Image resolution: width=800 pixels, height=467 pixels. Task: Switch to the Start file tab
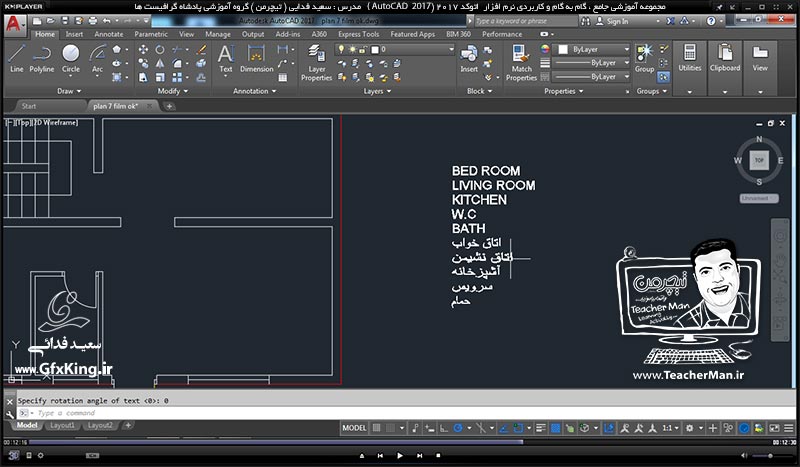[x=29, y=106]
